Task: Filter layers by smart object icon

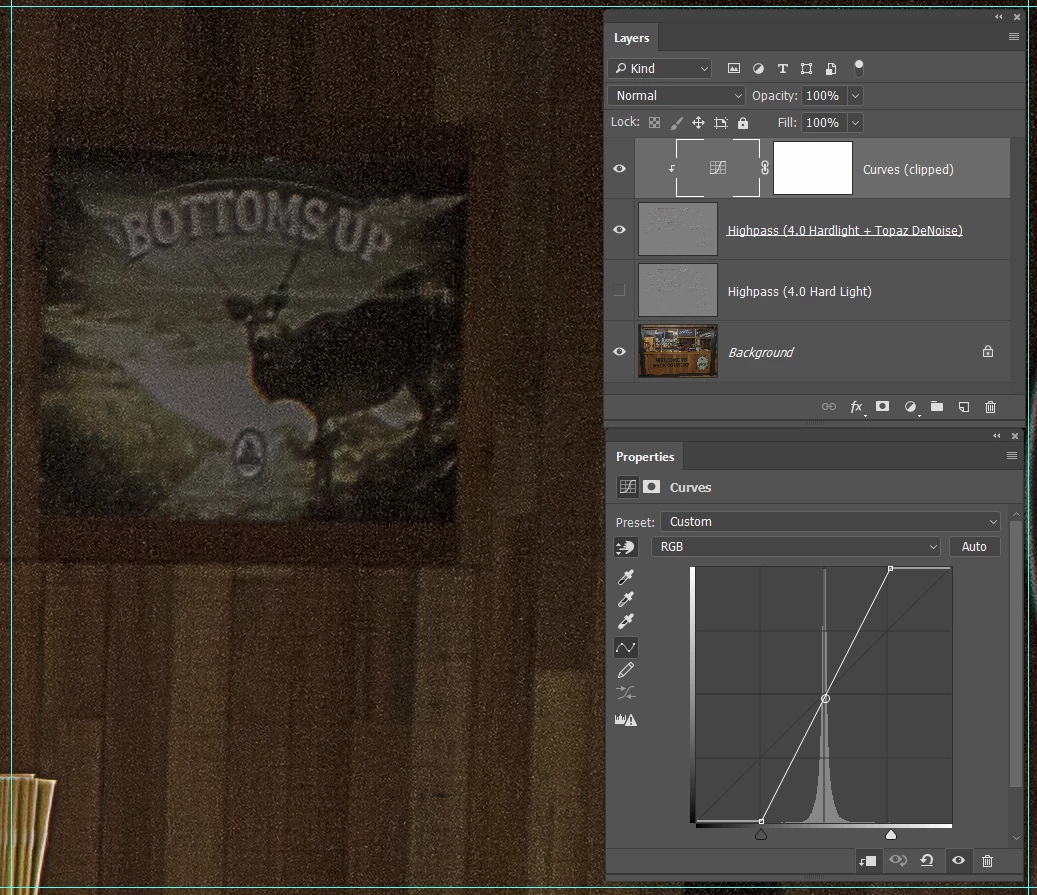Action: coord(831,68)
